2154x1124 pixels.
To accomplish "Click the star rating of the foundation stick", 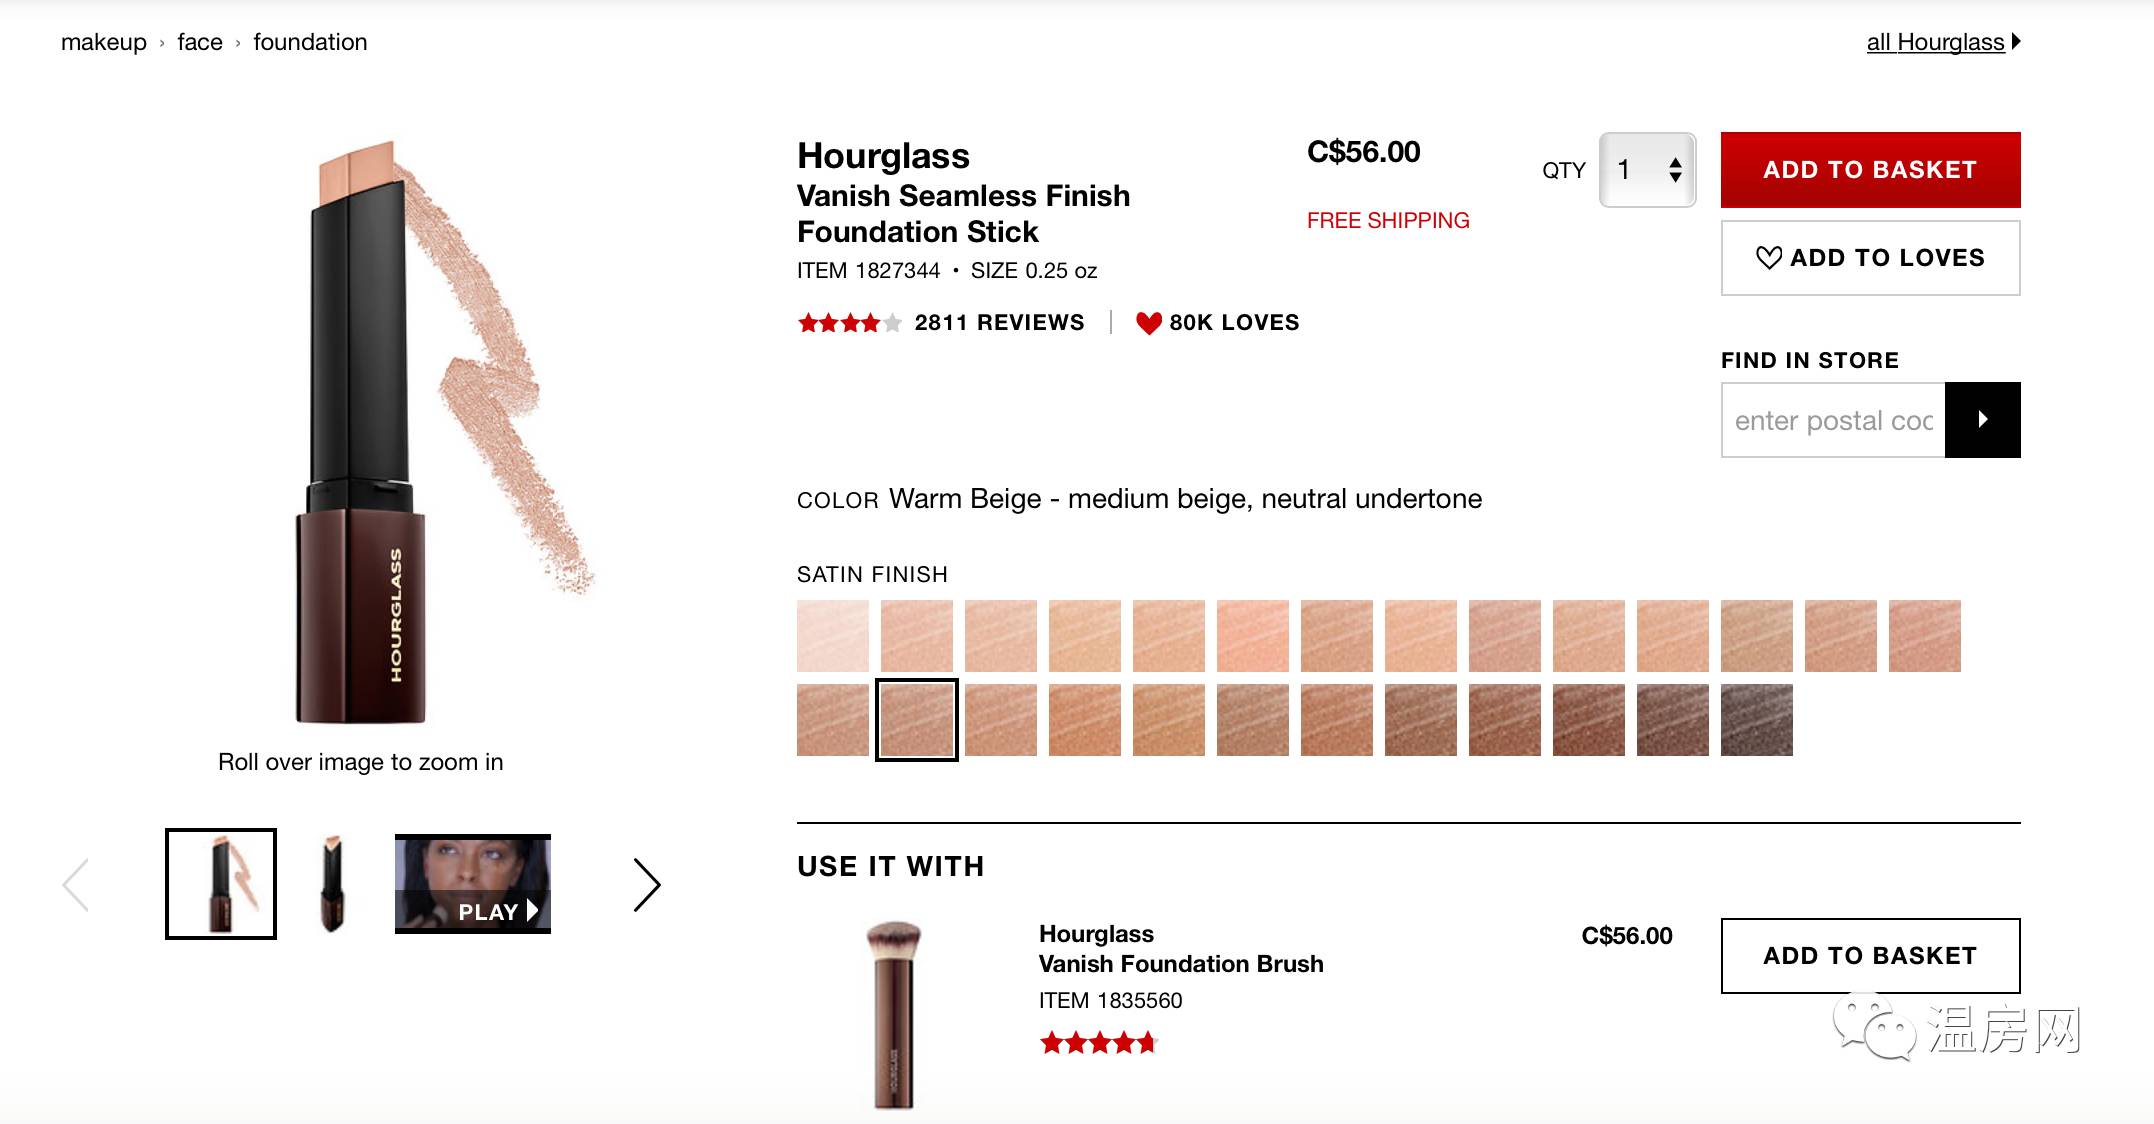I will [x=849, y=323].
